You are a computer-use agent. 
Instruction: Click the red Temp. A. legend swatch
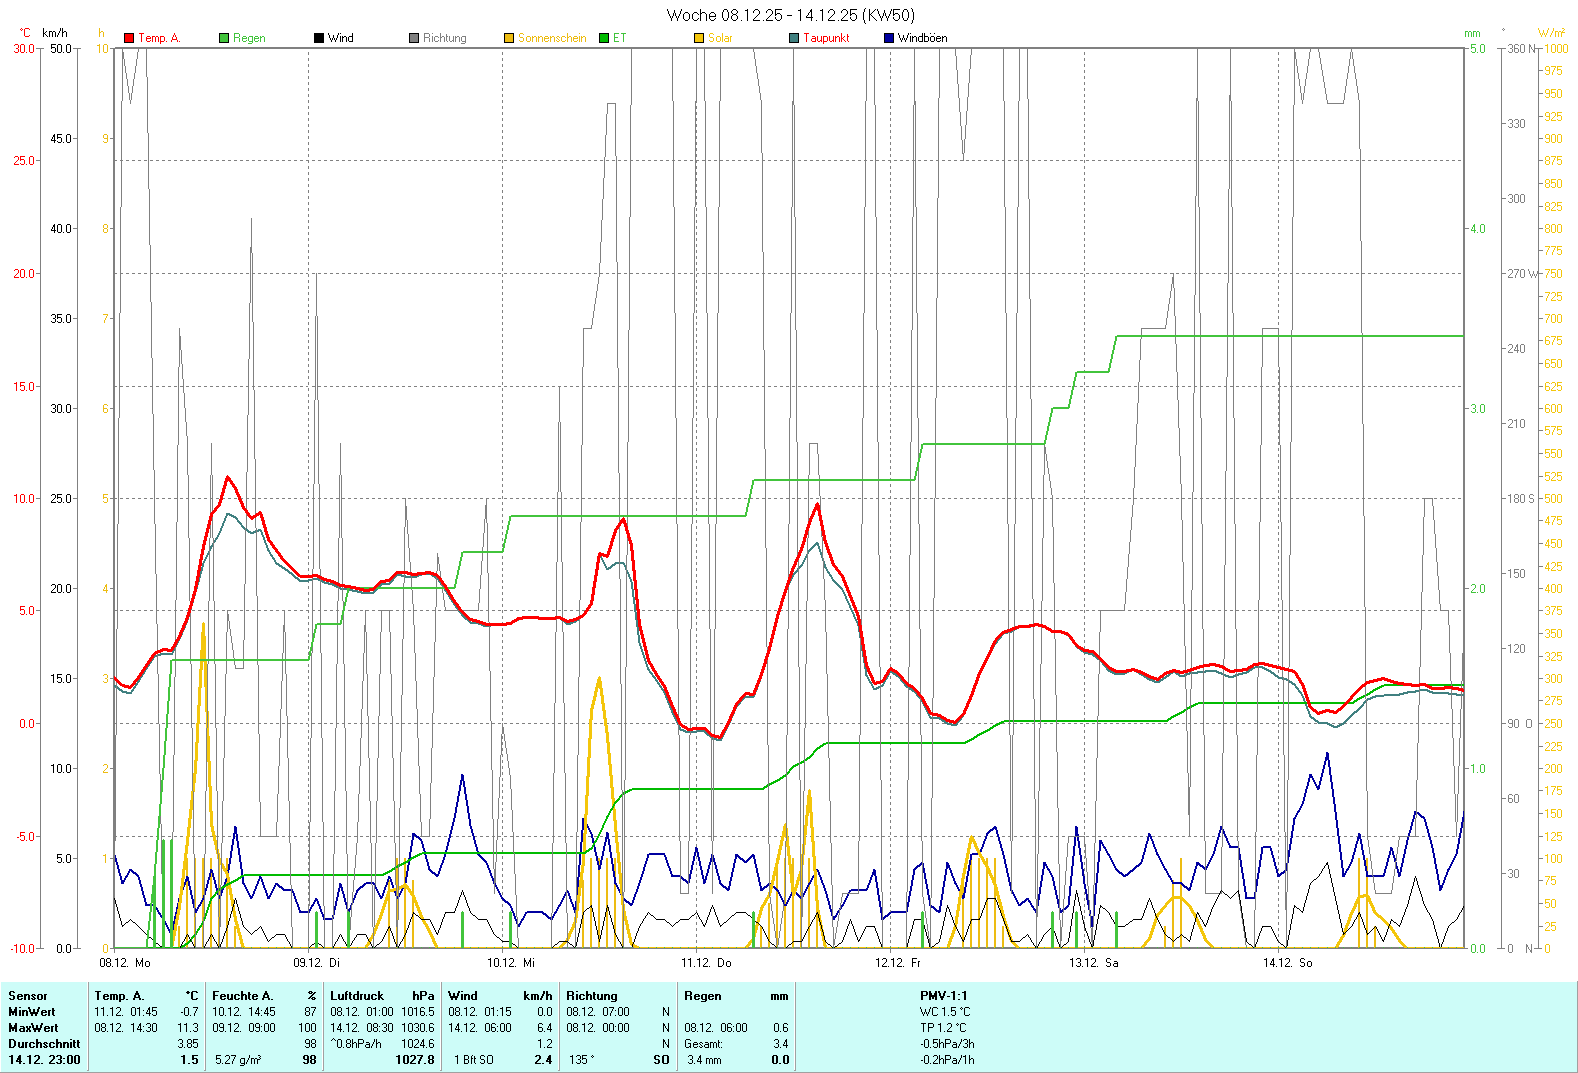[129, 38]
